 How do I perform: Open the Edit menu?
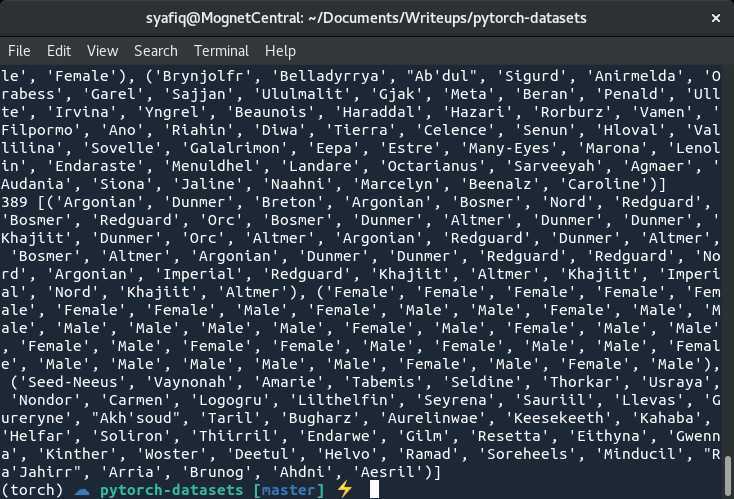point(59,51)
